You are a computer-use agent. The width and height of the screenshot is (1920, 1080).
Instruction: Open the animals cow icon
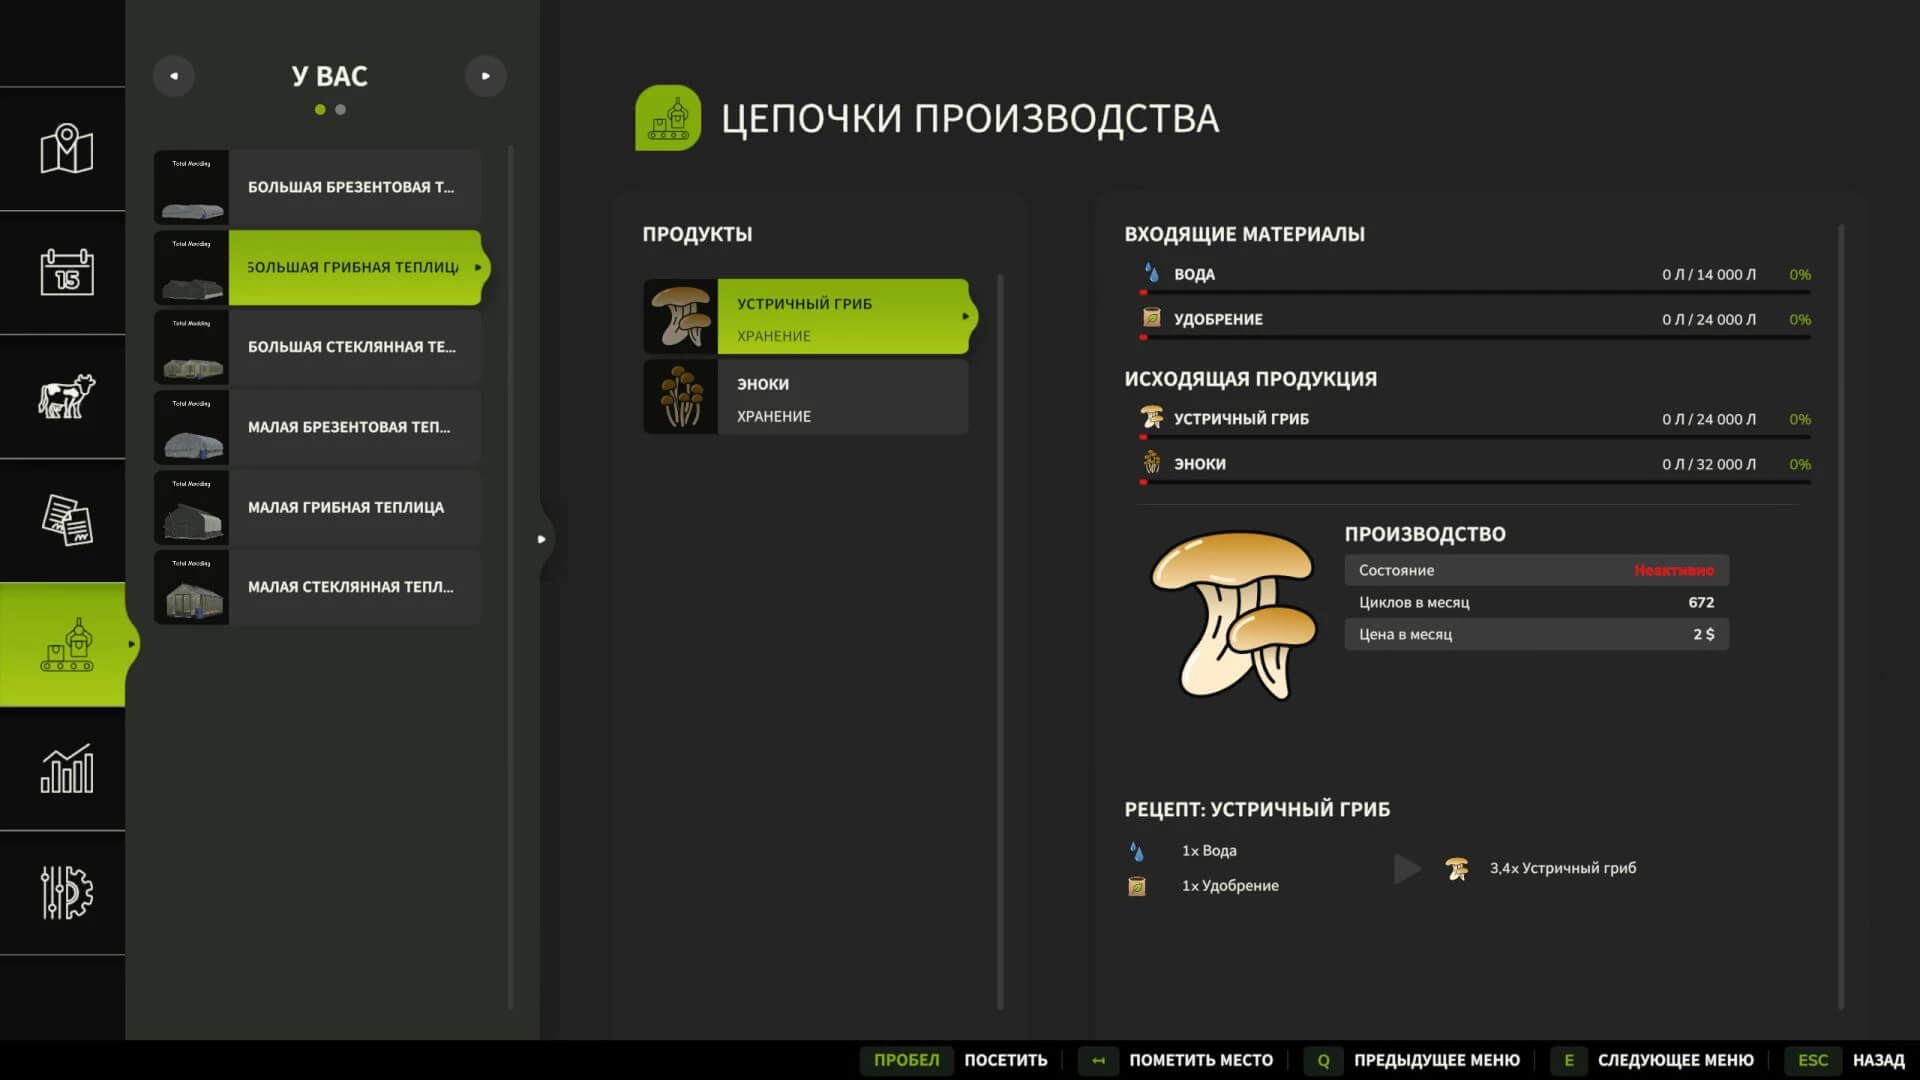66,396
